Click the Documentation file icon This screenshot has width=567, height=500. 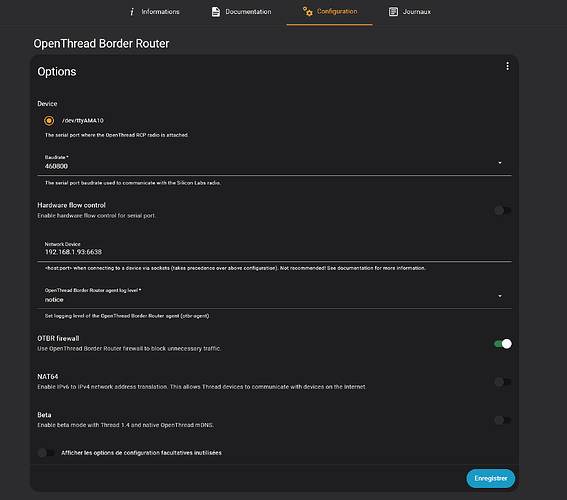click(216, 12)
